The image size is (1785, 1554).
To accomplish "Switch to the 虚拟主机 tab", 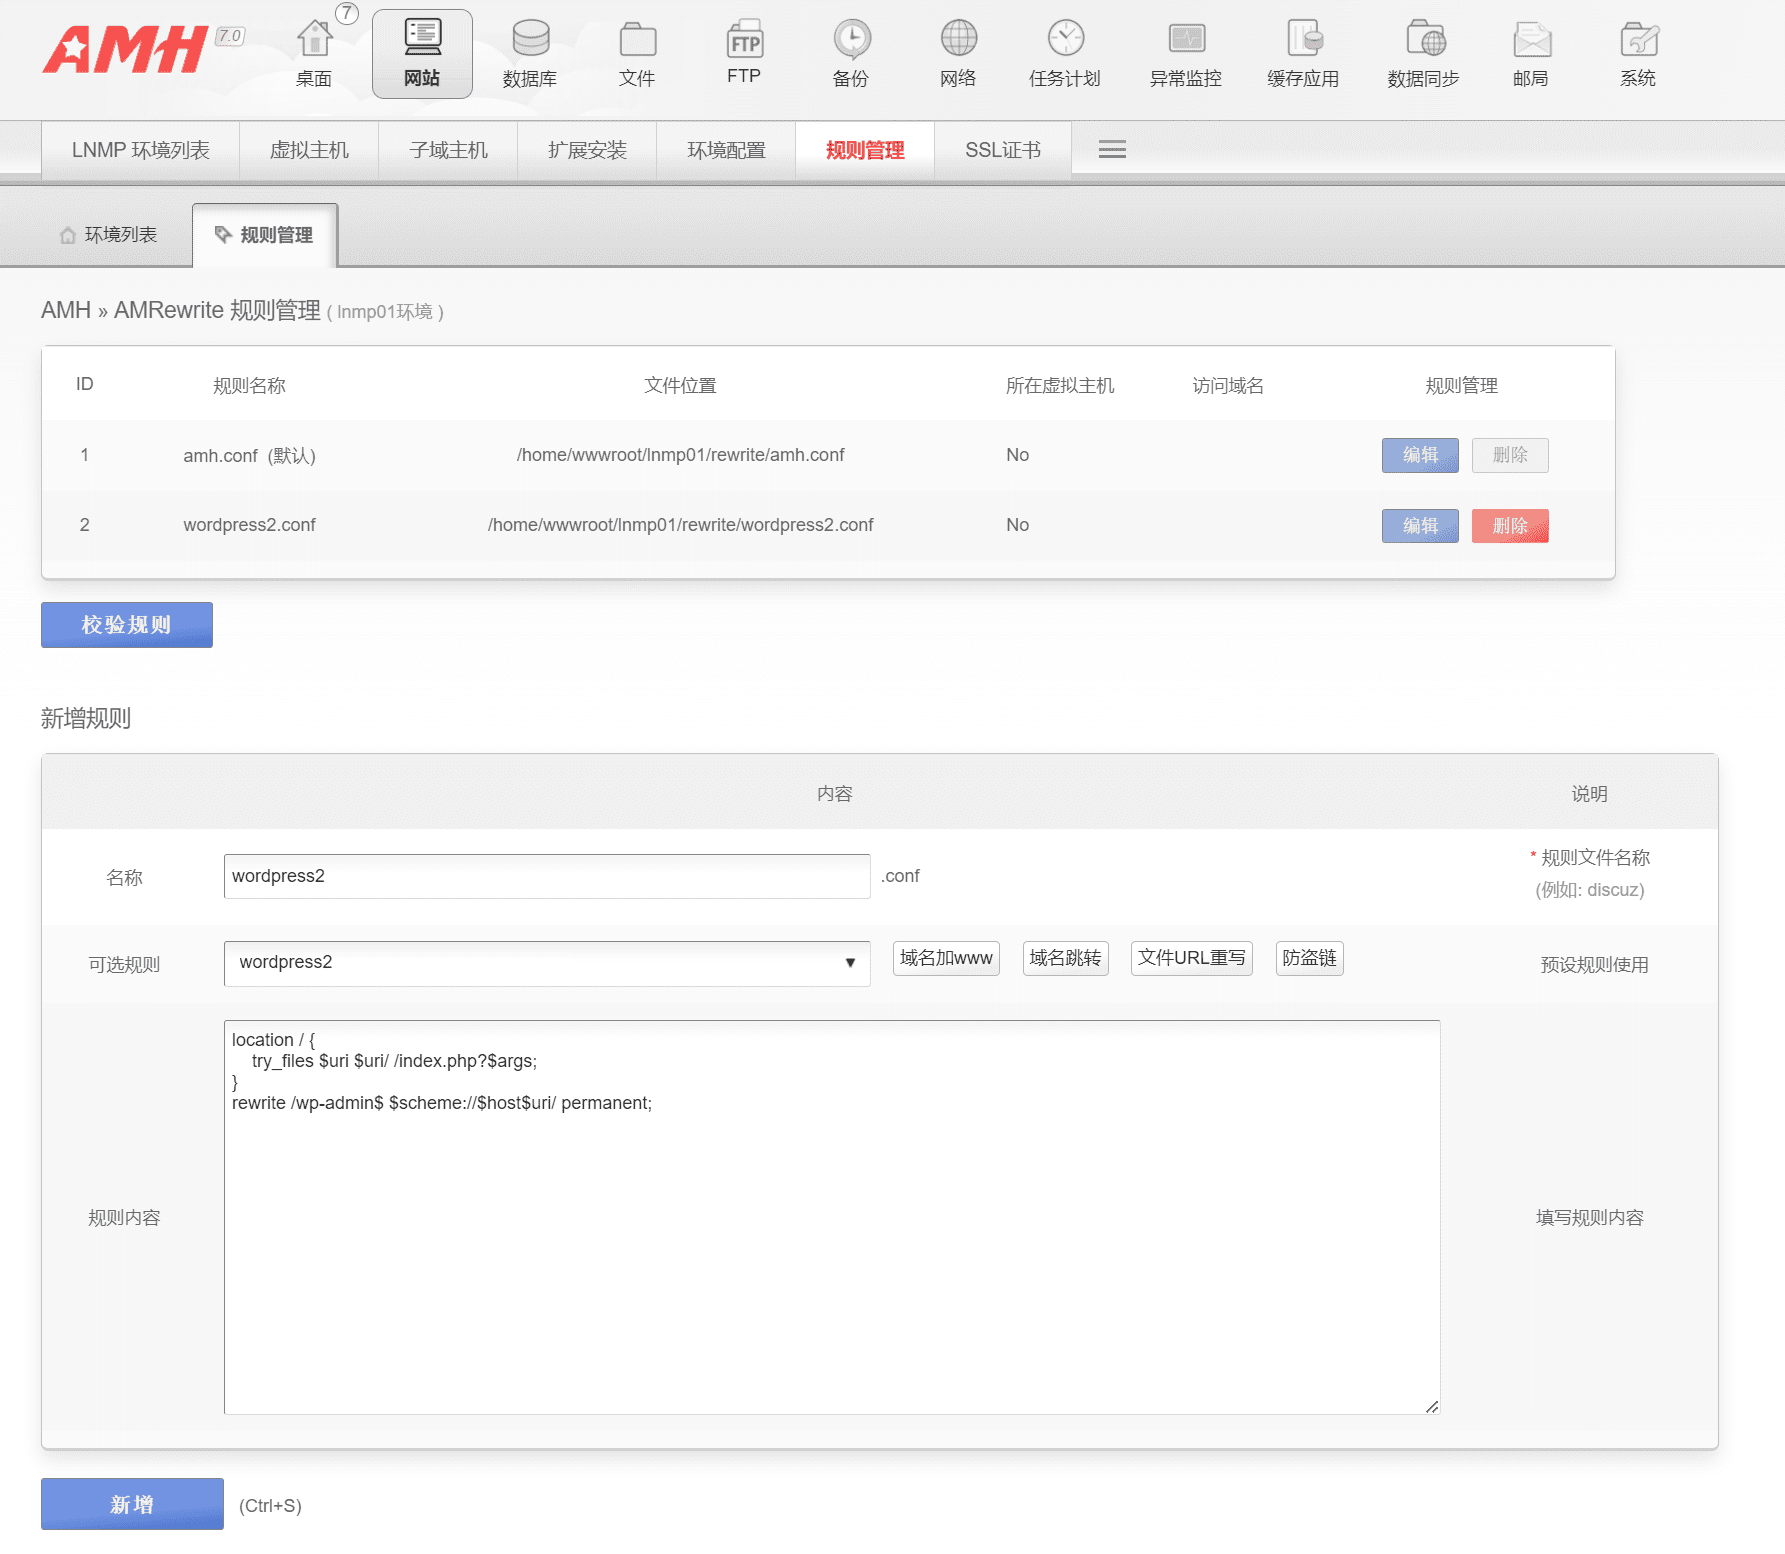I will pos(308,149).
